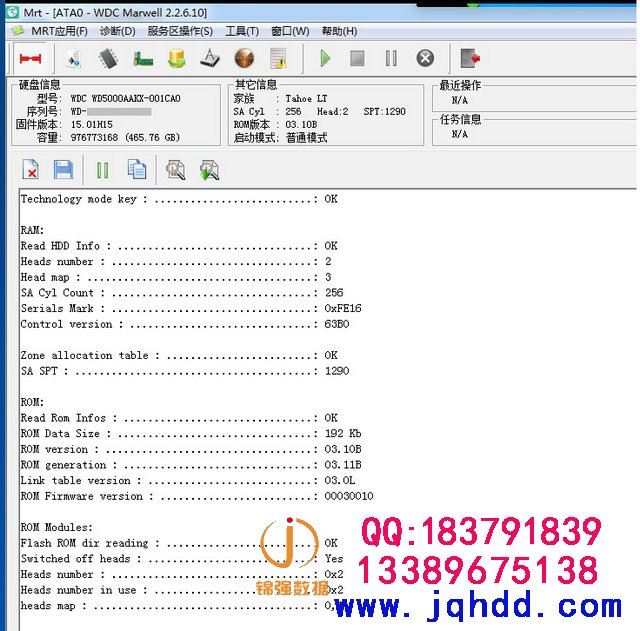Viewport: 640px width, 631px height.
Task: Click the exit icon with red arrow
Action: [x=470, y=58]
